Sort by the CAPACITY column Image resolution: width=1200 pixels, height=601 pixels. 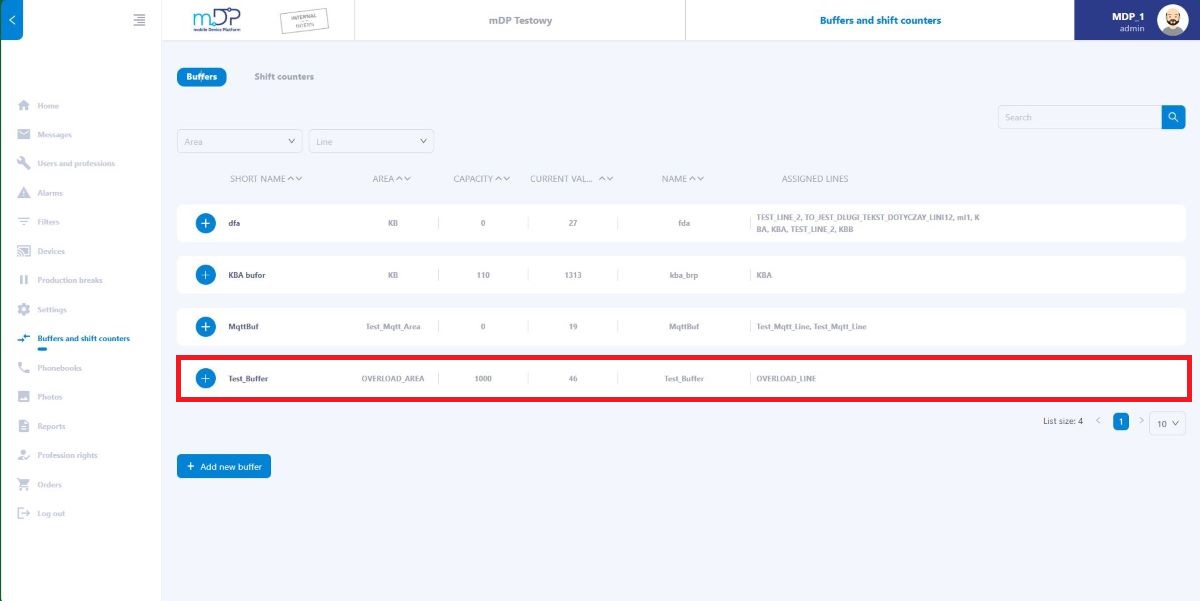coord(483,179)
